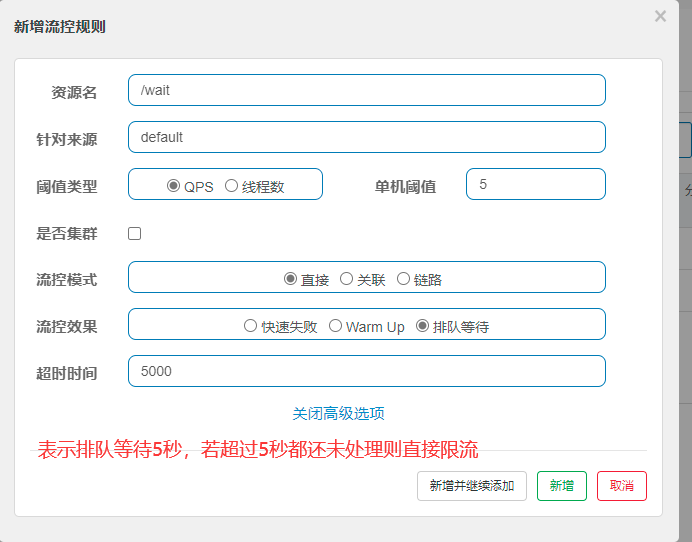Click the 资源名 input field containing /wait

click(366, 90)
